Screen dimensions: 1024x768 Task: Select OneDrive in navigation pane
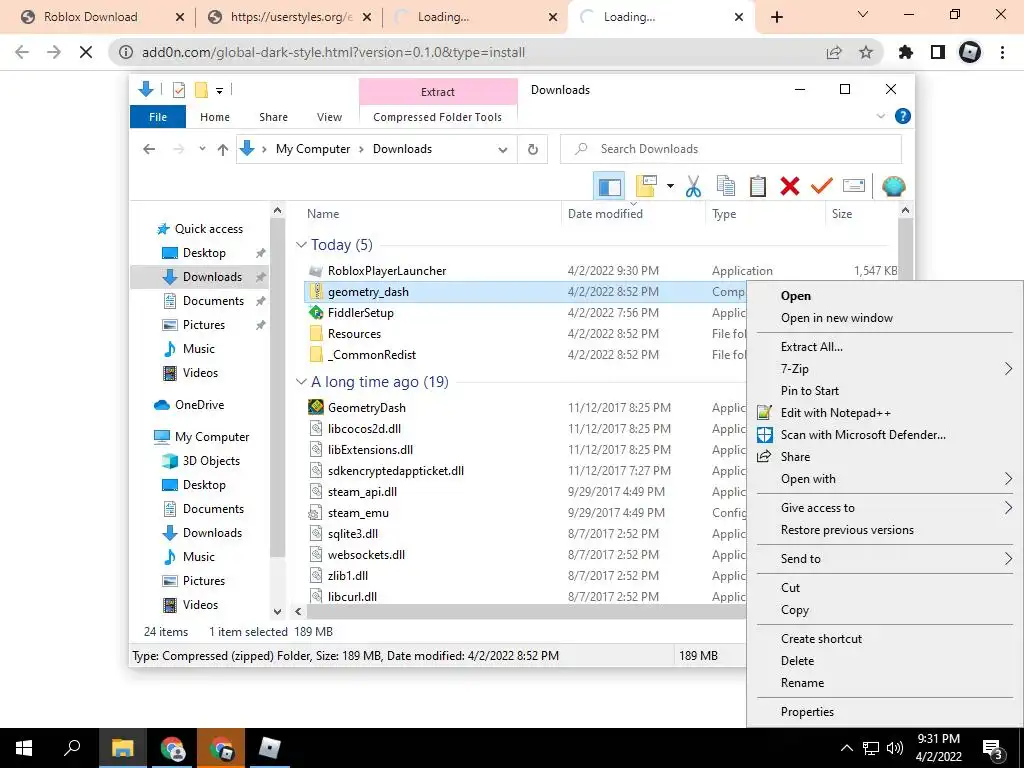pyautogui.click(x=199, y=405)
